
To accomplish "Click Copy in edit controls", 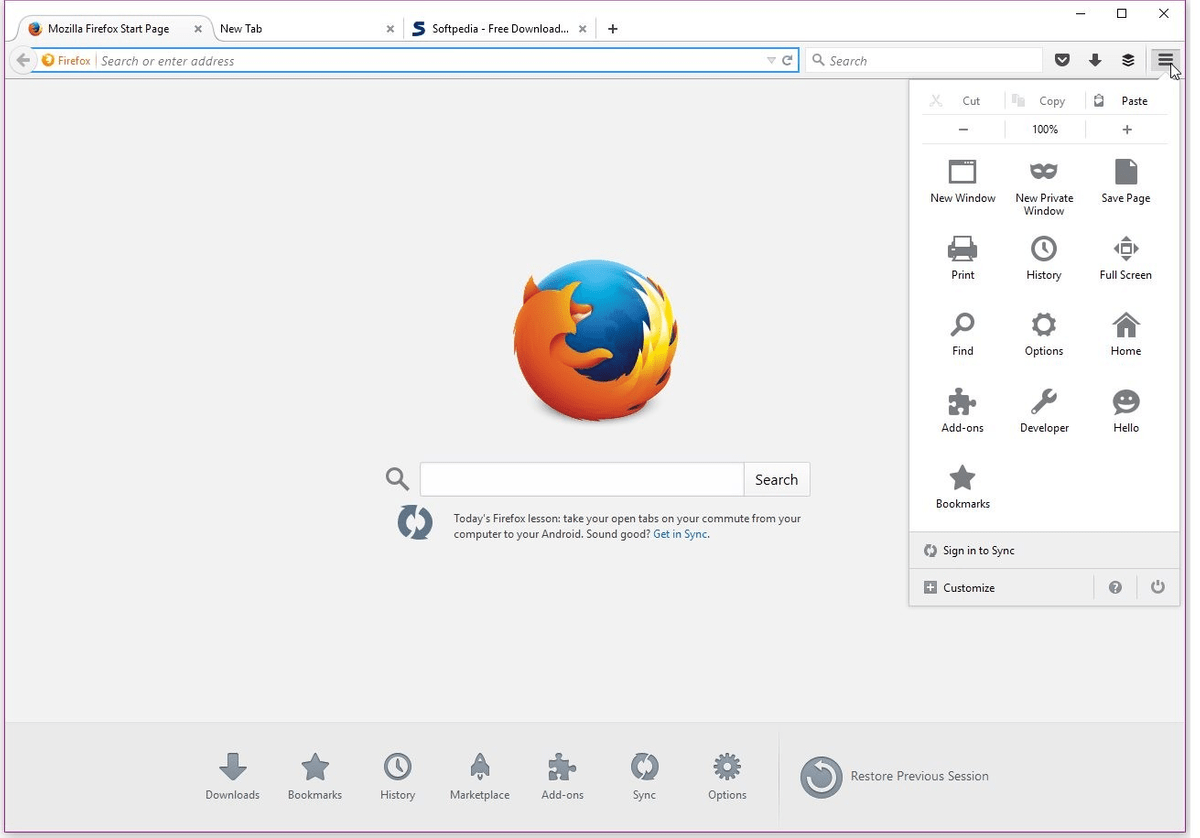I will tap(1044, 101).
